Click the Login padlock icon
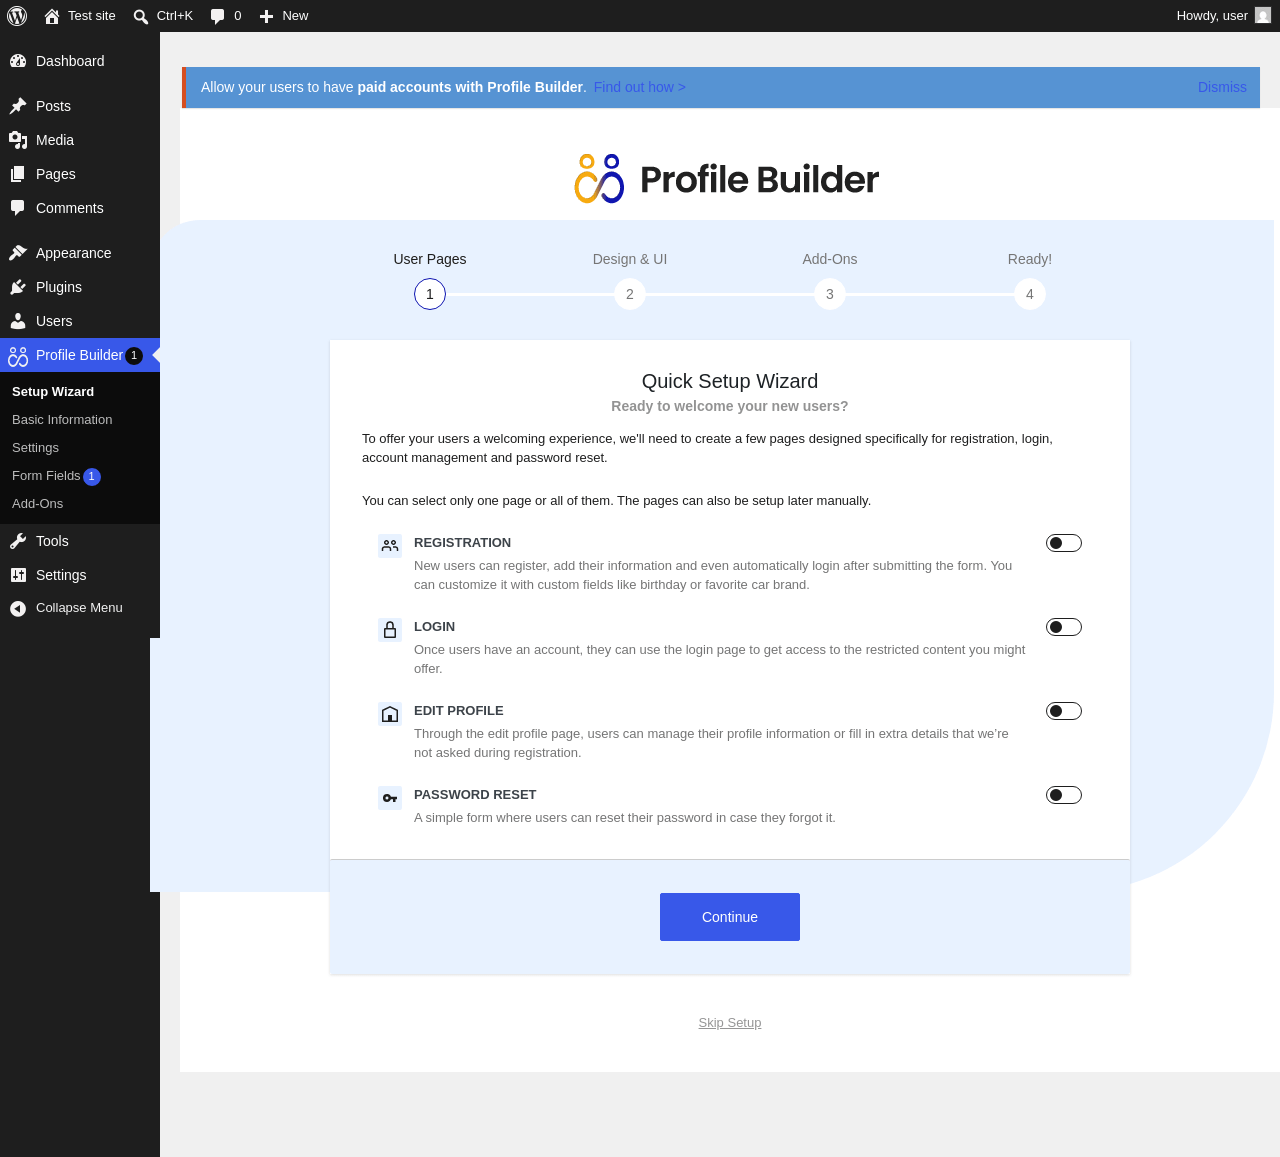 coord(390,630)
